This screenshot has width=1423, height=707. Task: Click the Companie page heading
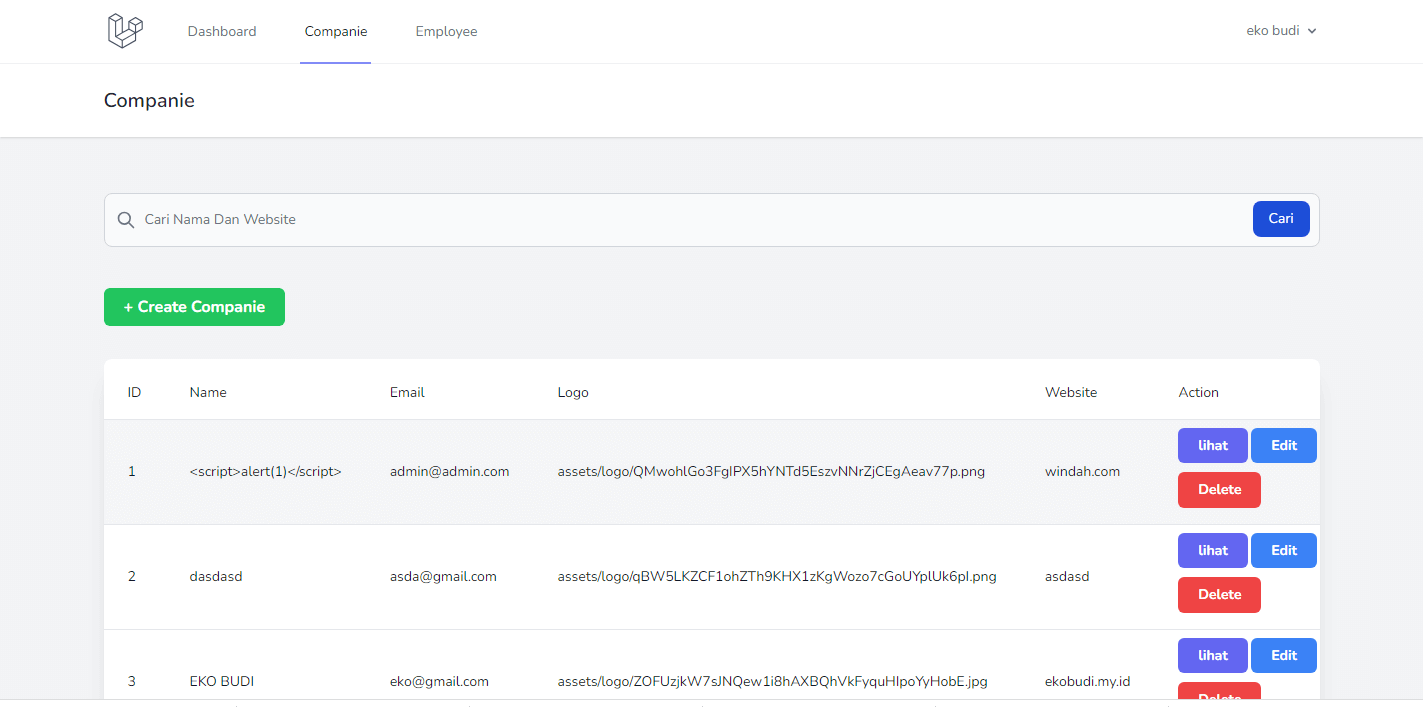tap(149, 101)
